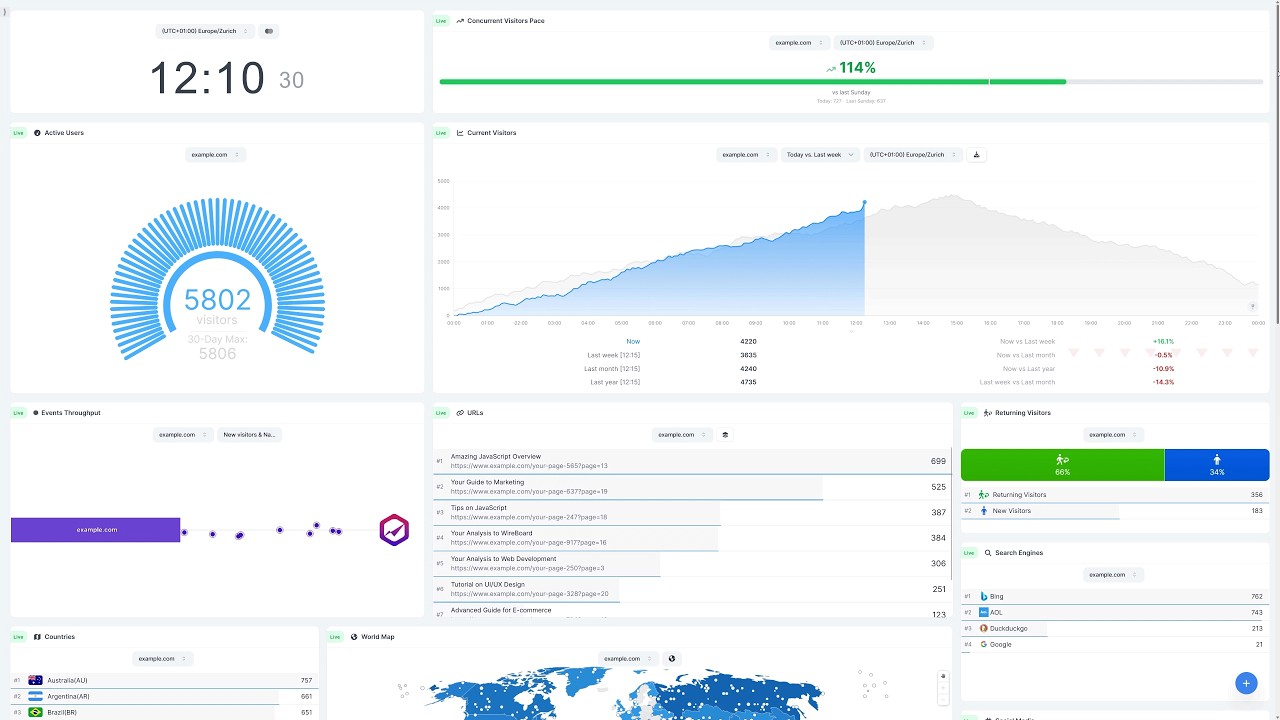Image resolution: width=1280 pixels, height=720 pixels.
Task: Click the download icon in Current Visitors
Action: (x=976, y=155)
